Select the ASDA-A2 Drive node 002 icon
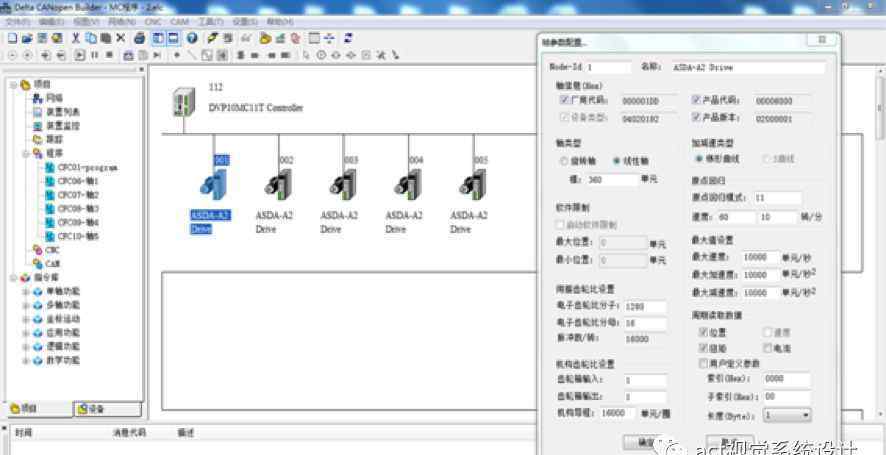Viewport: 886px width, 455px height. pyautogui.click(x=279, y=184)
